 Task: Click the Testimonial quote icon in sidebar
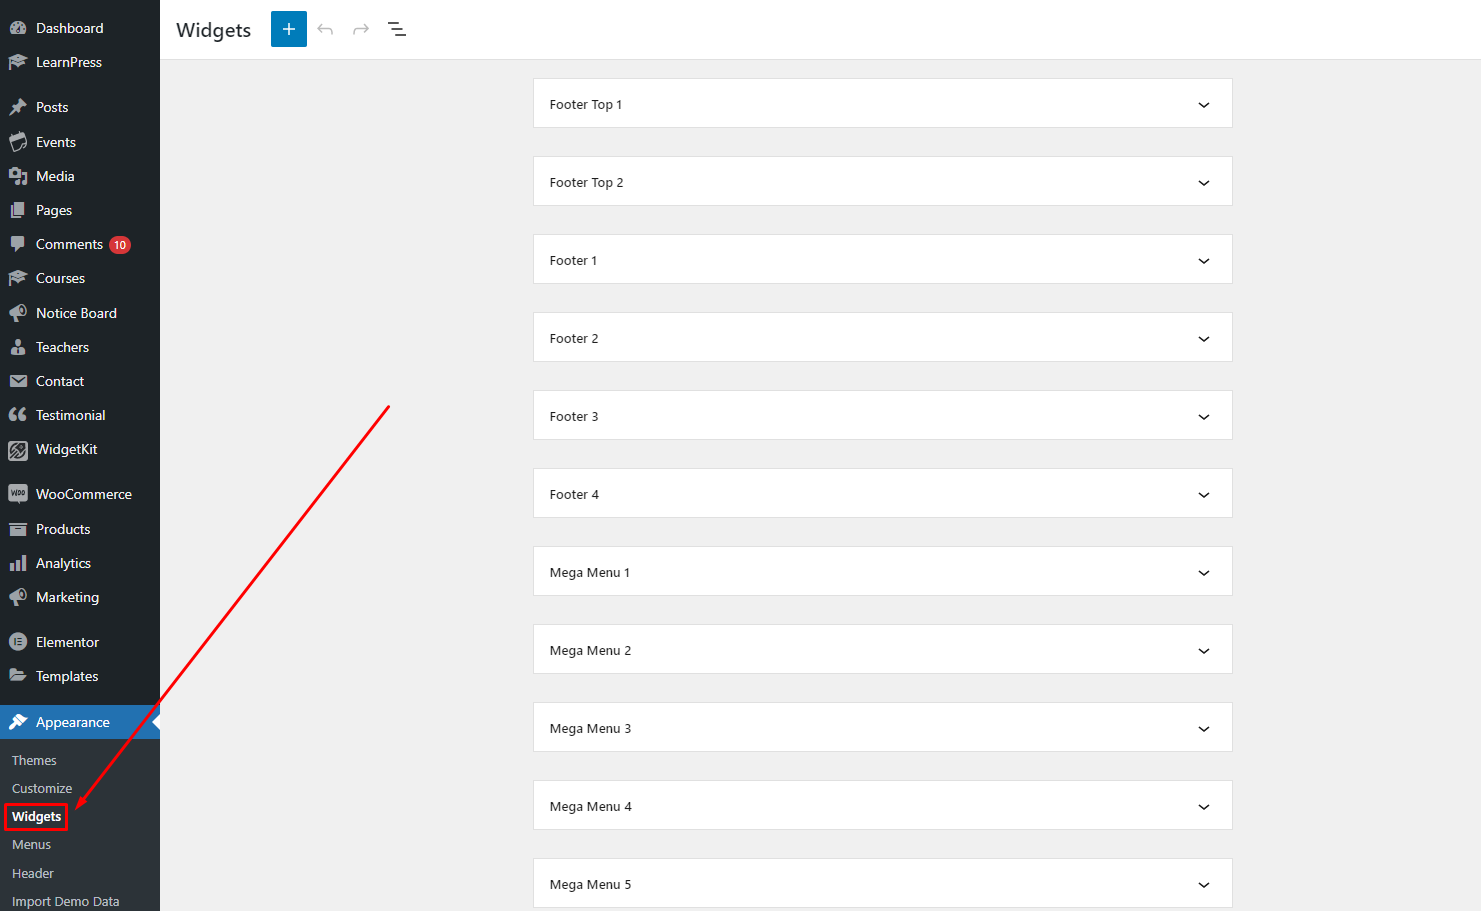click(x=18, y=415)
